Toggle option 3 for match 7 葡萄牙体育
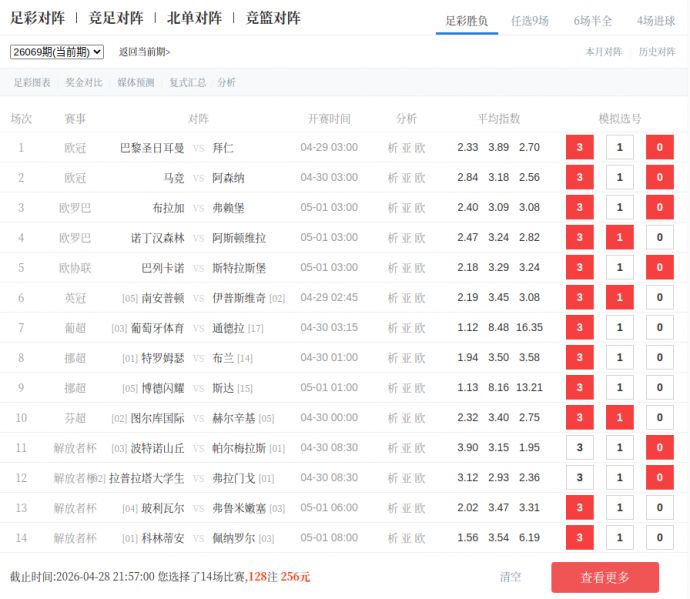The height and width of the screenshot is (599, 690). pos(580,327)
